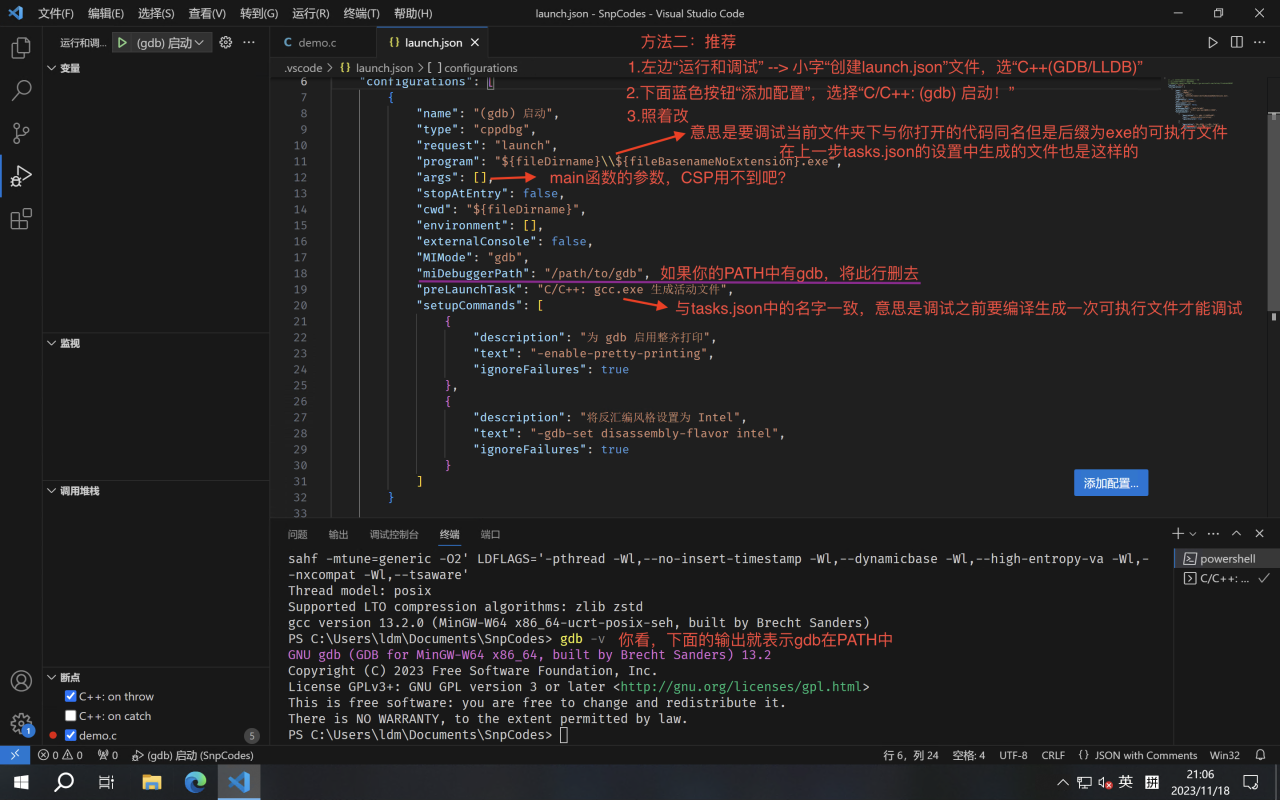Launch File Explorer from the taskbar
Screen dimensions: 1280x800
pos(151,782)
